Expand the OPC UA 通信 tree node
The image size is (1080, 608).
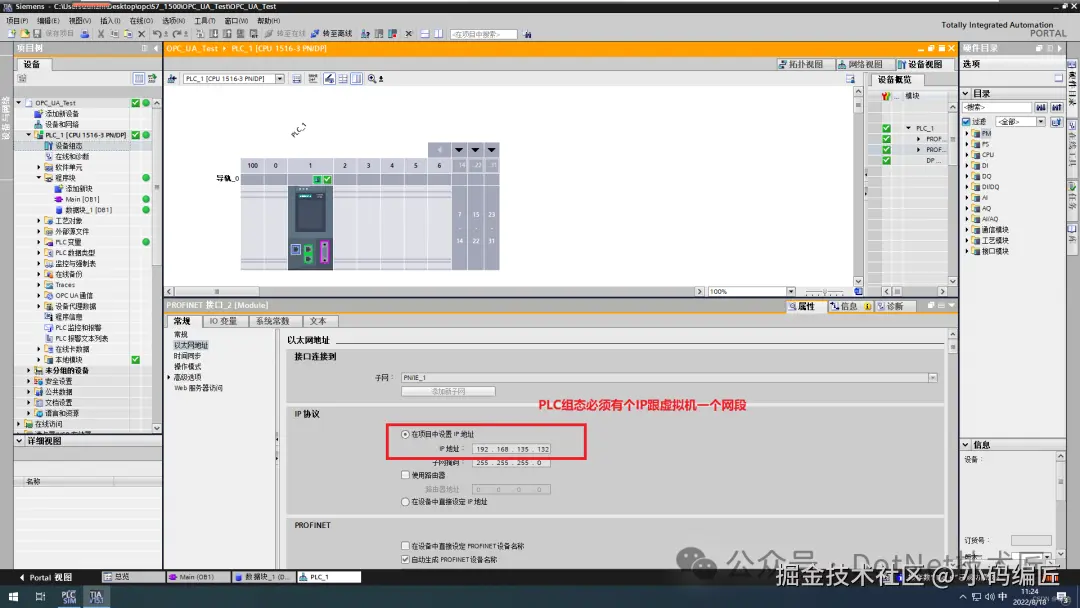pos(39,295)
